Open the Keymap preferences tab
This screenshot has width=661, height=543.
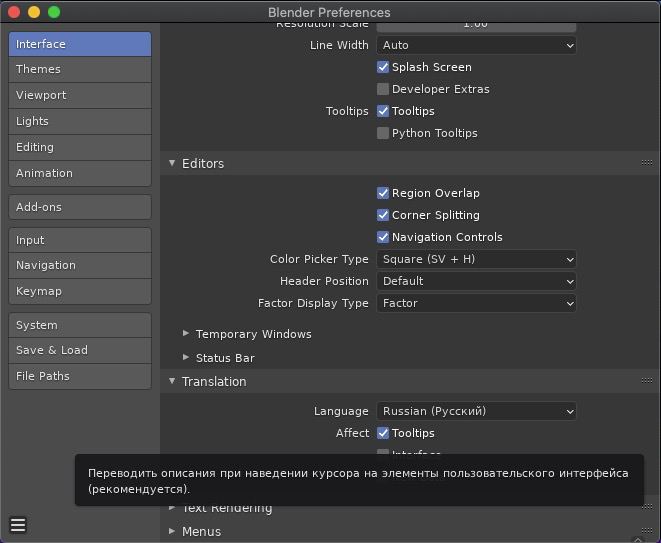80,291
